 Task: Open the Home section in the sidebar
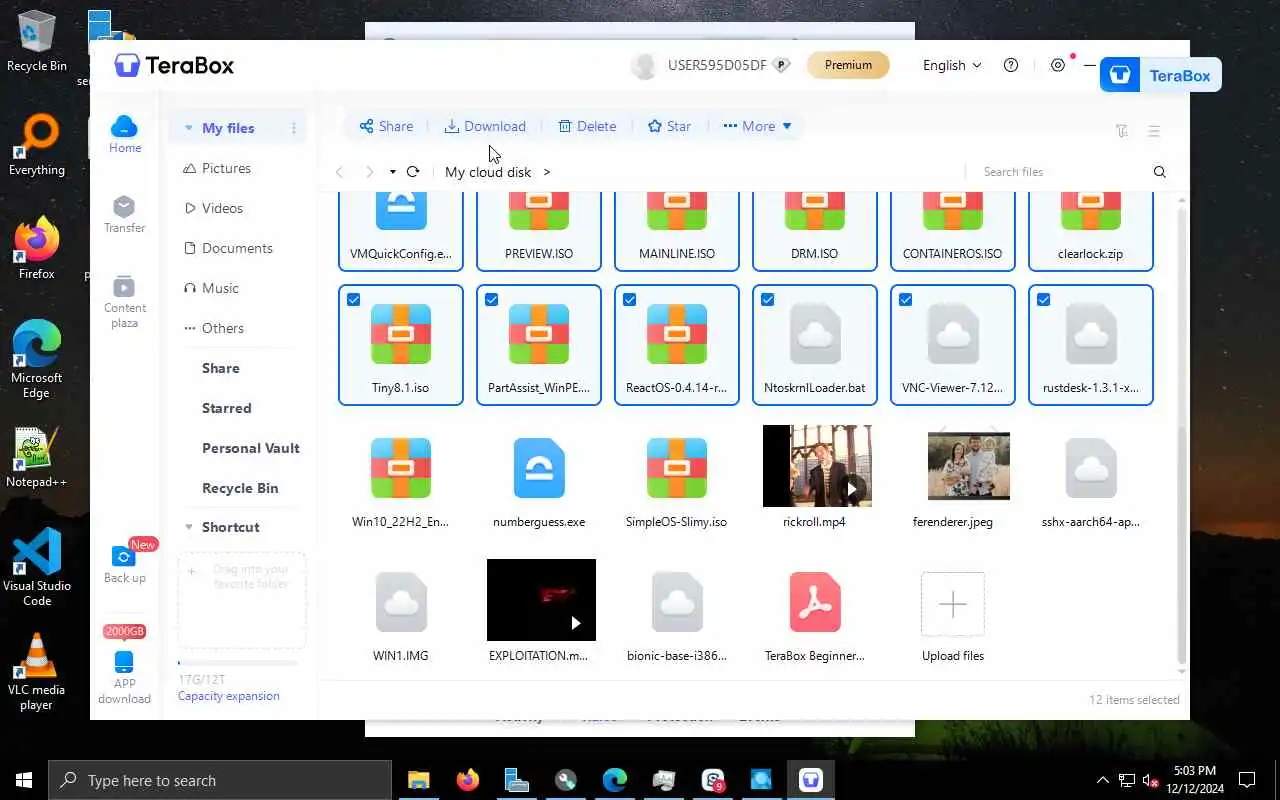(124, 134)
